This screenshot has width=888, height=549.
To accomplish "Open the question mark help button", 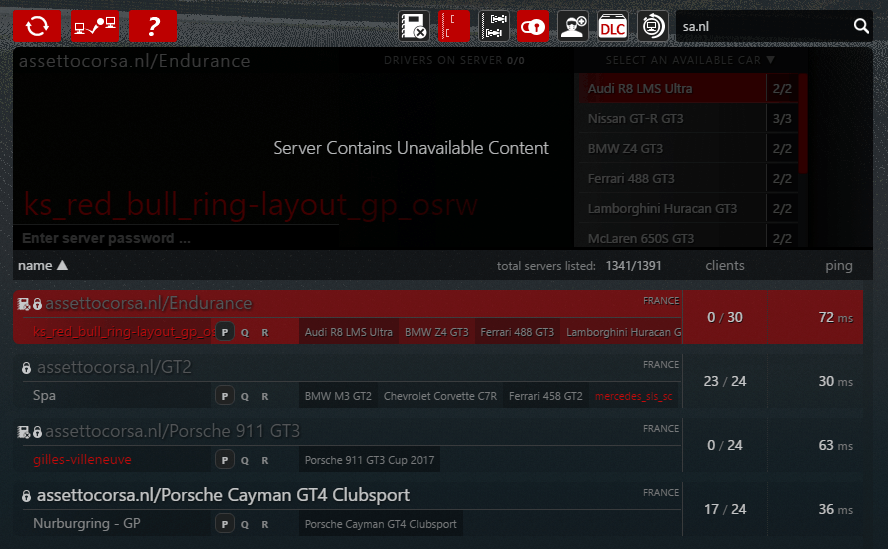I will pos(153,26).
